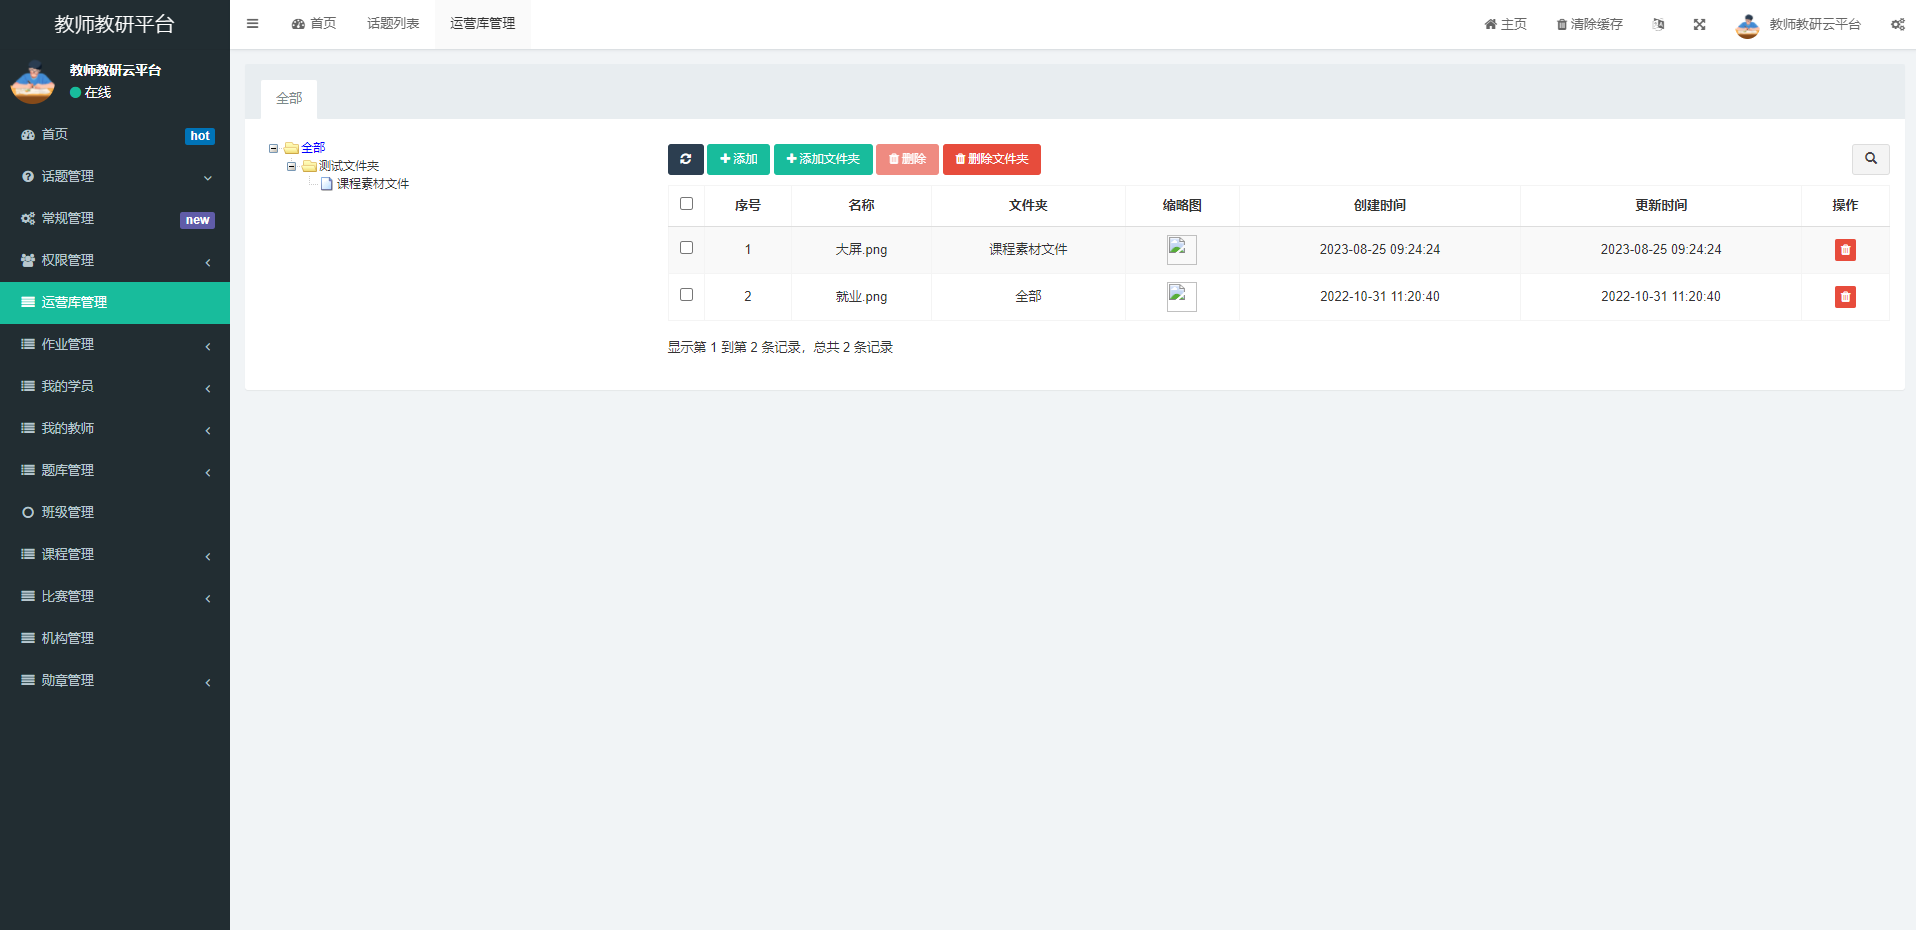Delete the 就业.png row using trash icon
The image size is (1916, 930).
pyautogui.click(x=1845, y=297)
